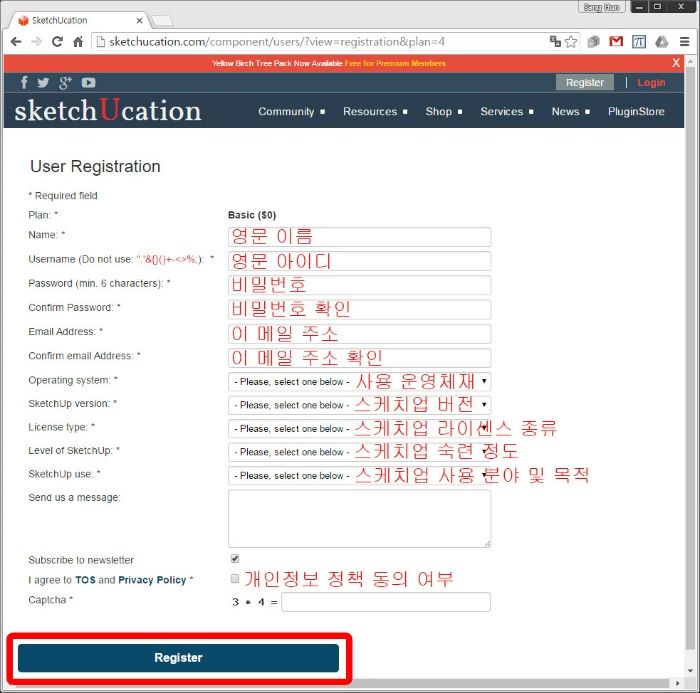Open the browser home page icon
This screenshot has width=700, height=693.
[78, 42]
